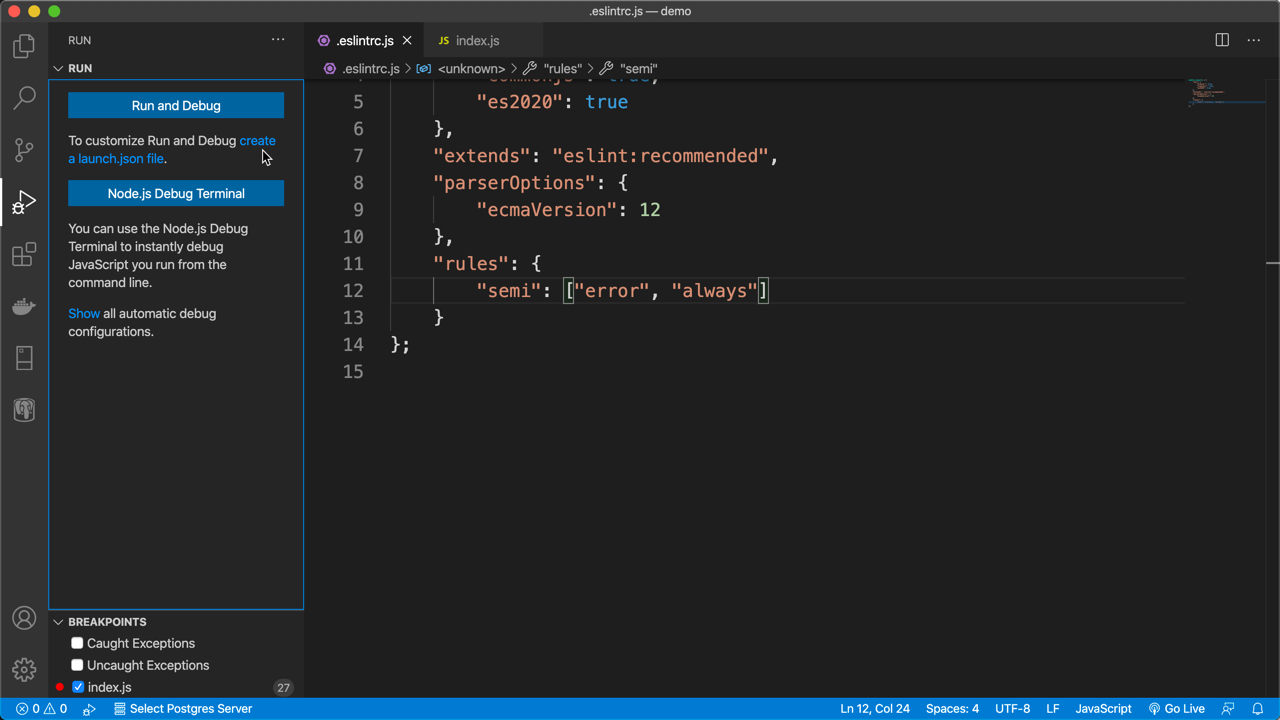Open the notifications bell
Screen dimensions: 1280x720
(1258, 708)
